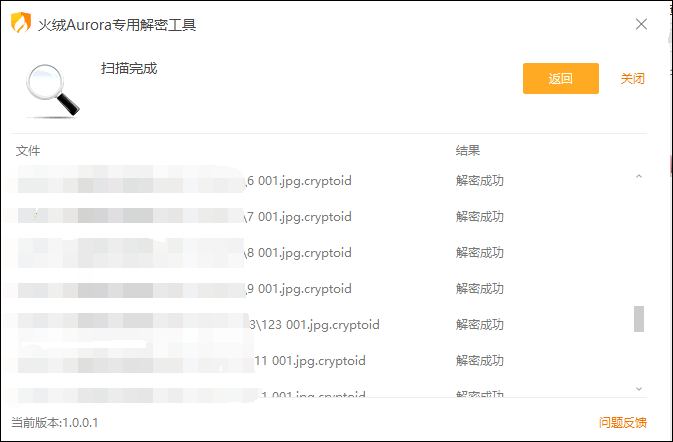
Task: Open the 问题反馈 feedback link
Action: point(623,422)
